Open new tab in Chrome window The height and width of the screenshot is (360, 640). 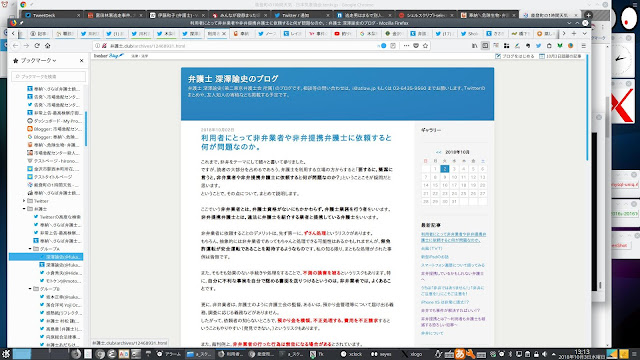click(588, 15)
